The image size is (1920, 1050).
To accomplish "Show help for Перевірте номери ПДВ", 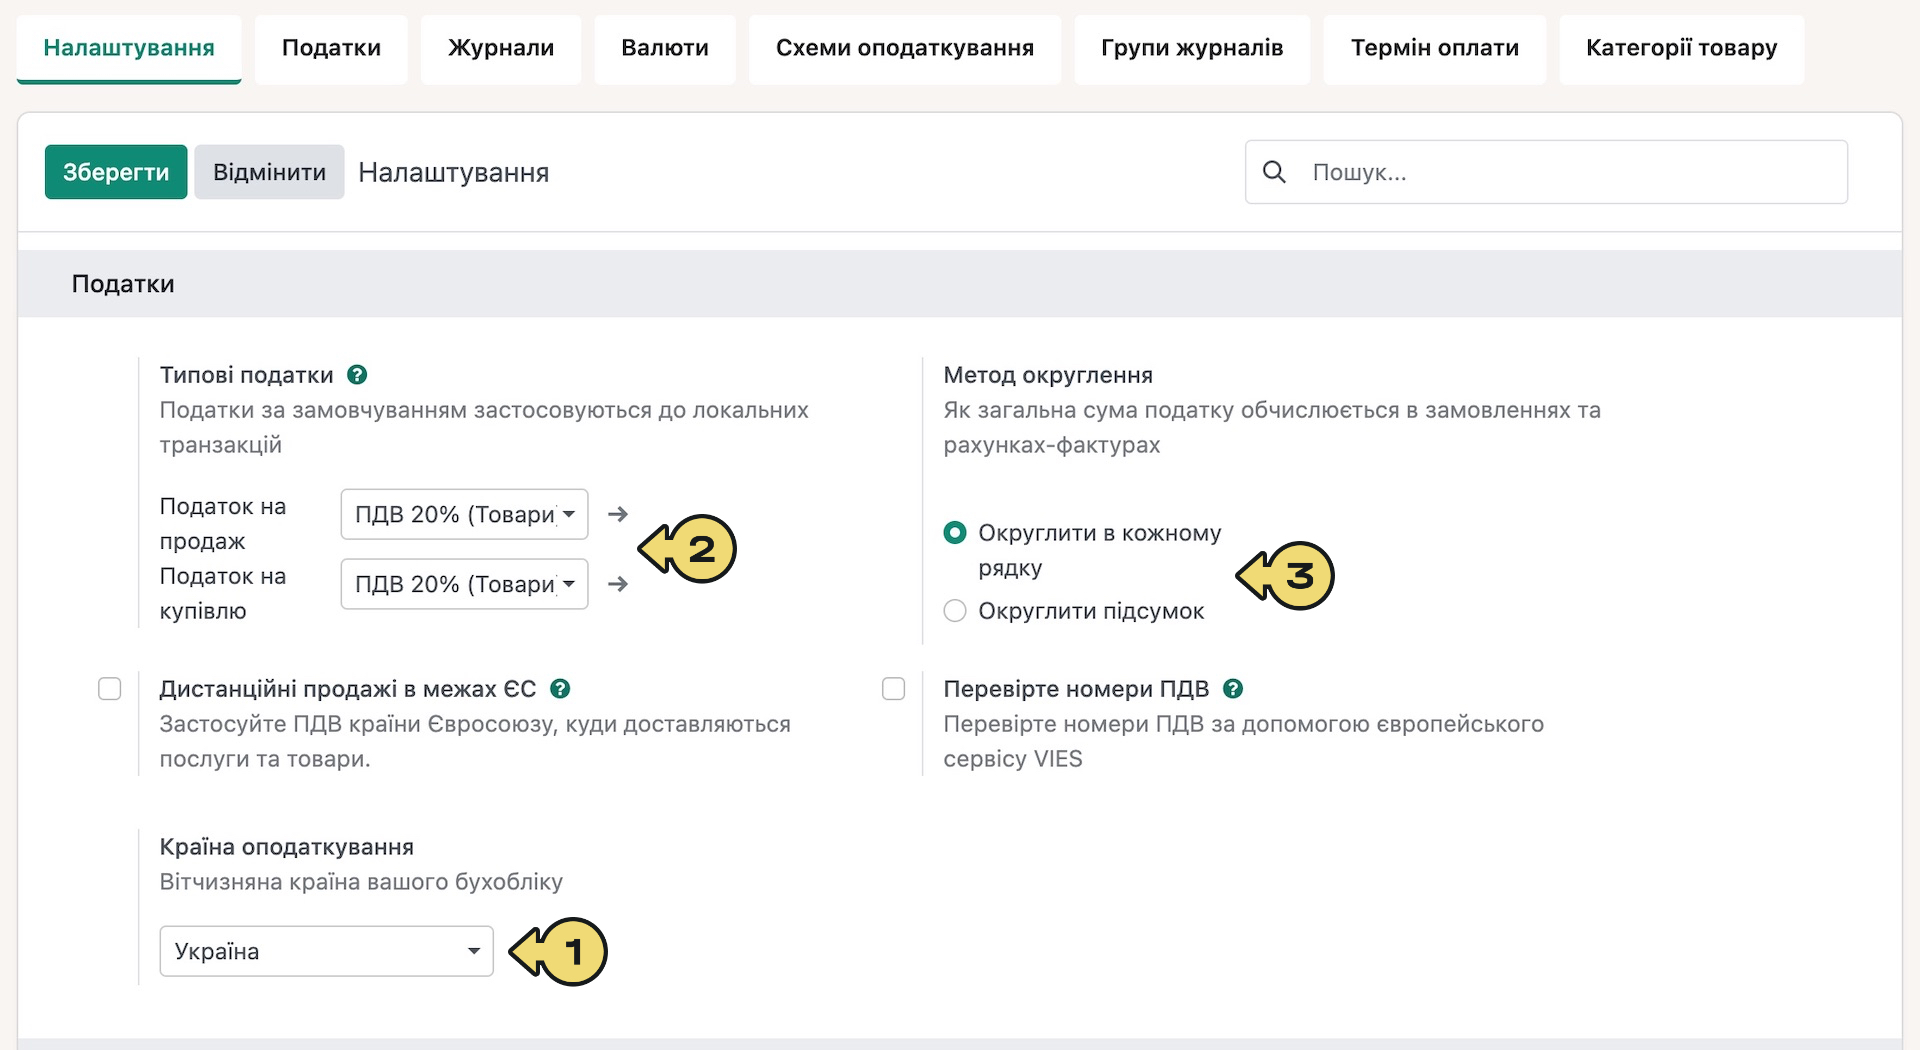I will click(1233, 689).
